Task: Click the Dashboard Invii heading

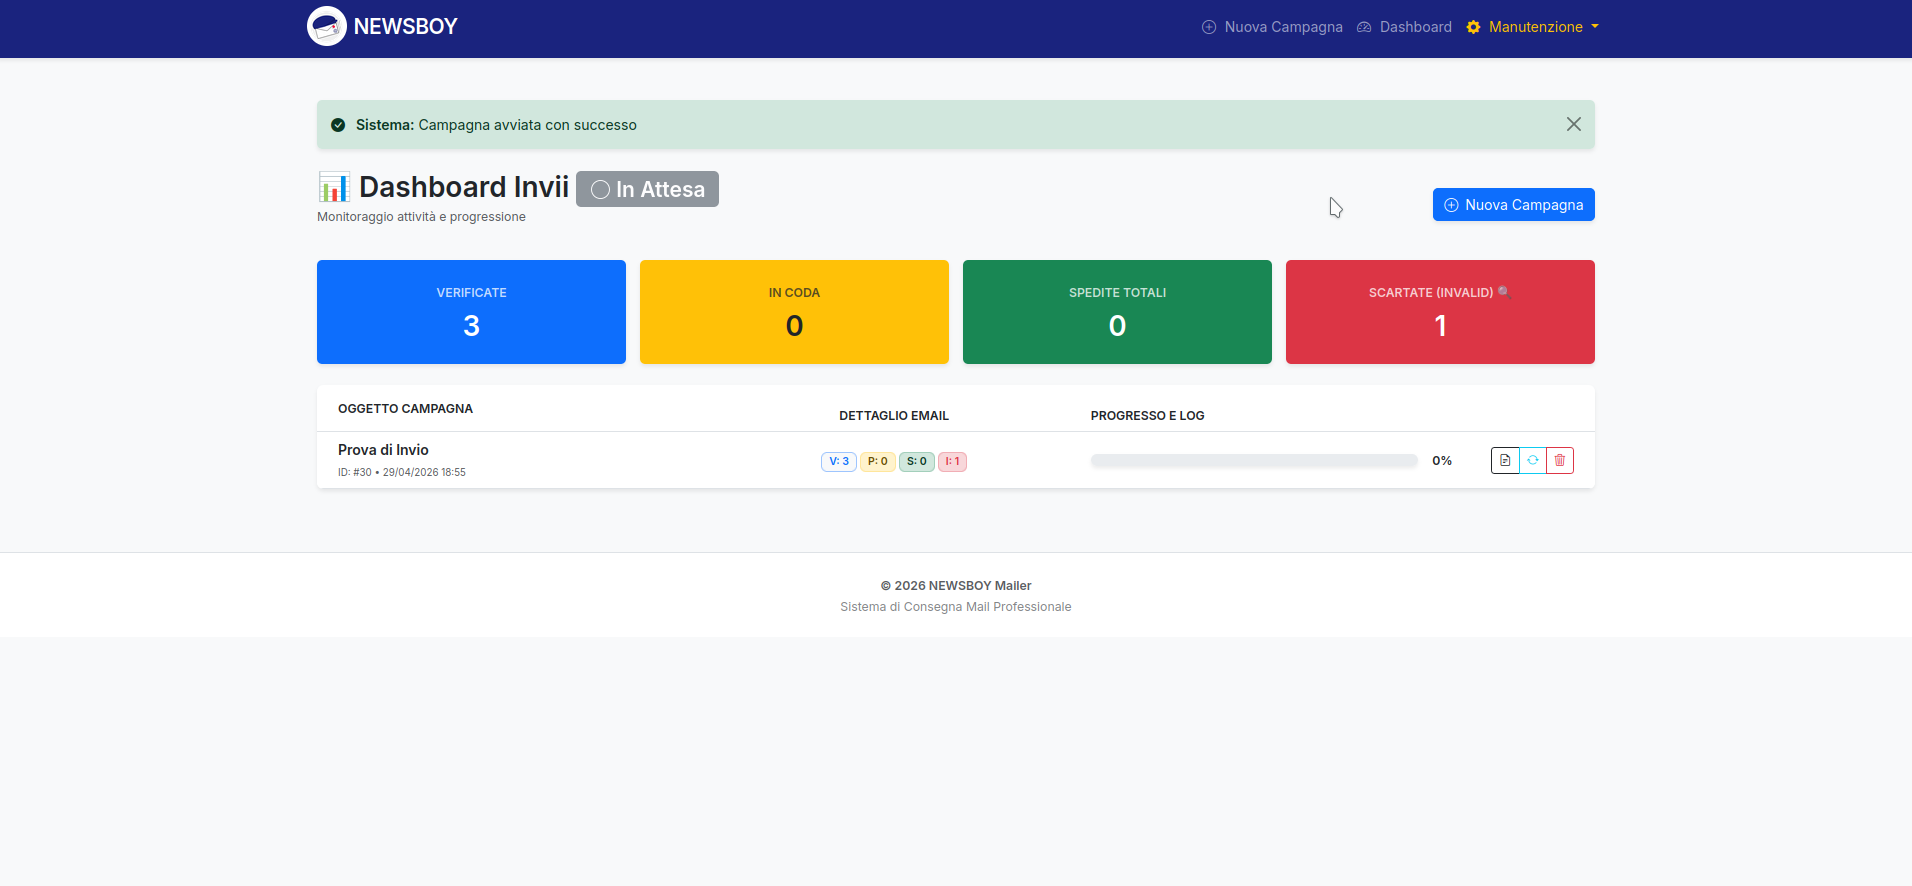Action: pos(464,187)
